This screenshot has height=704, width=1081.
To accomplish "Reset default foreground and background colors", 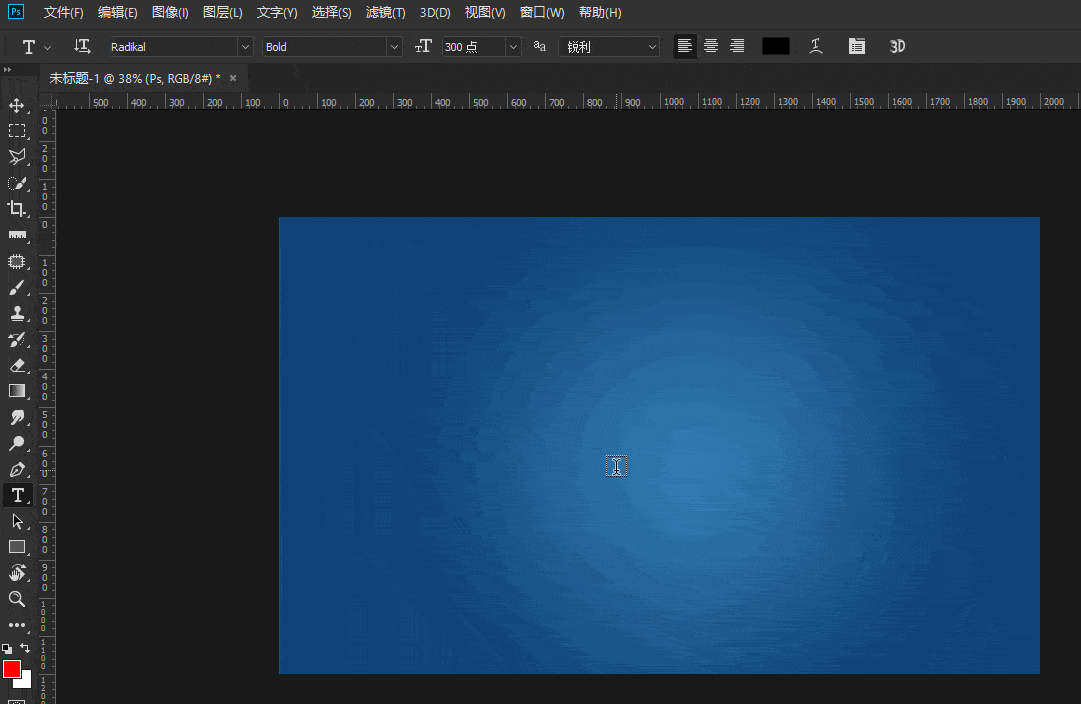I will pyautogui.click(x=7, y=649).
